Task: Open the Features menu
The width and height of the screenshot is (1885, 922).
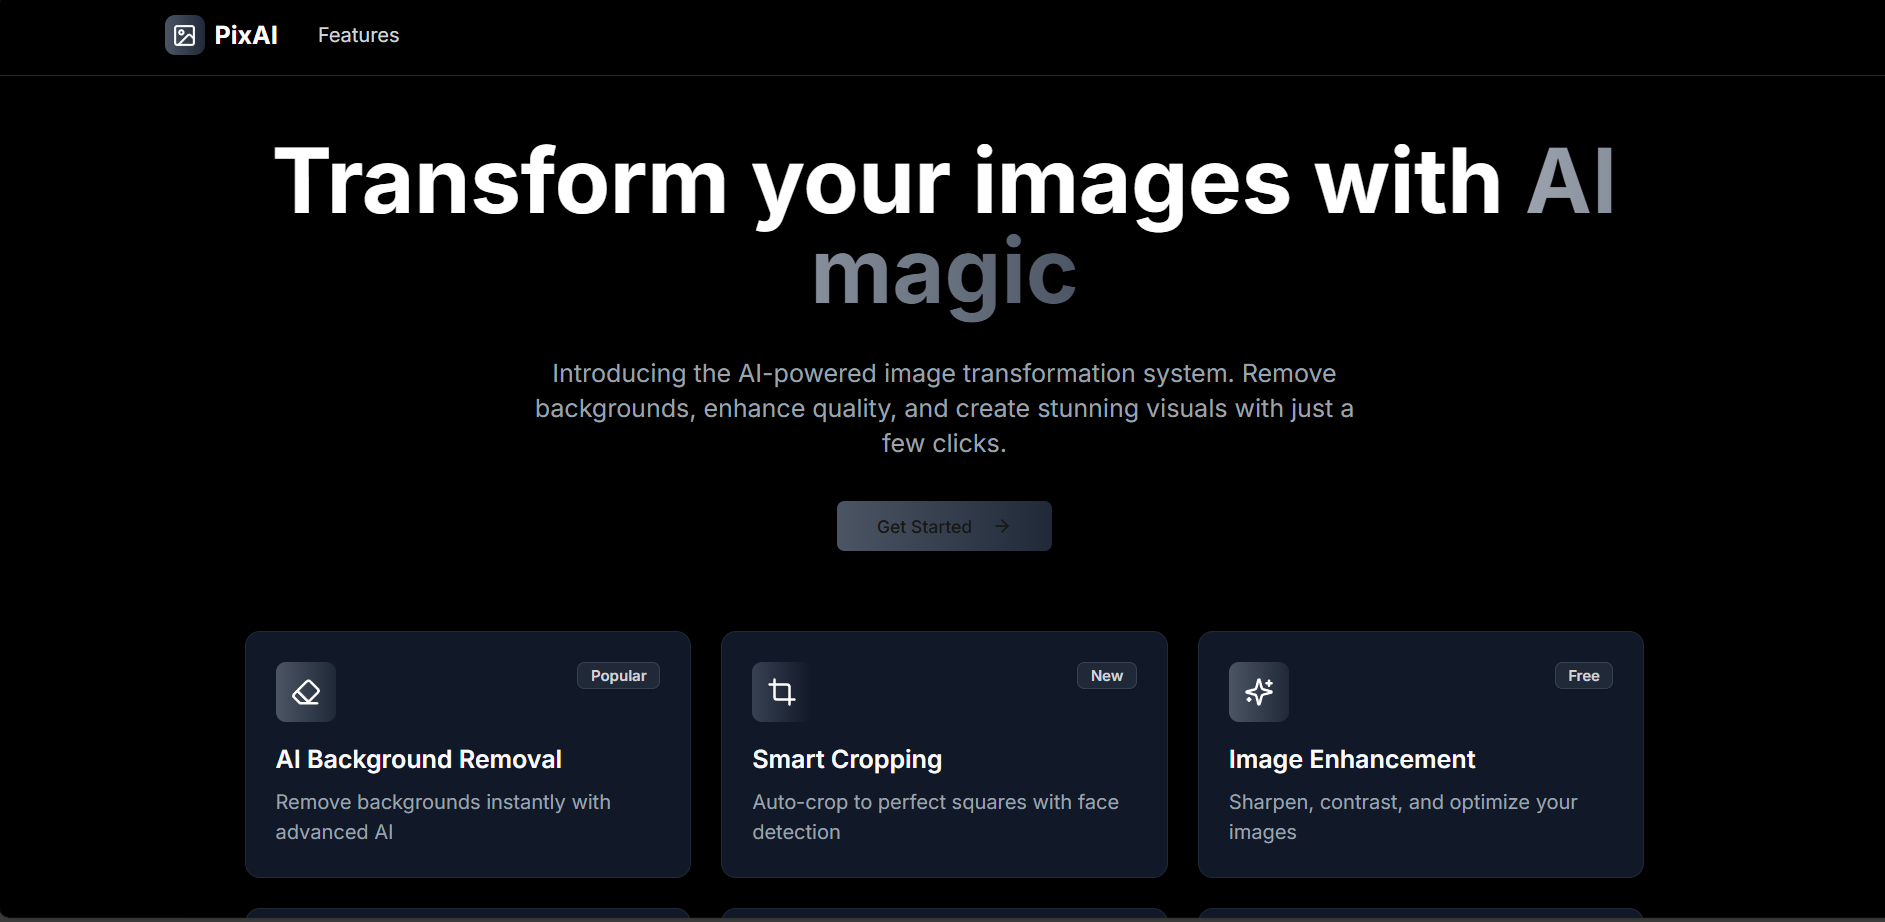Action: 358,34
